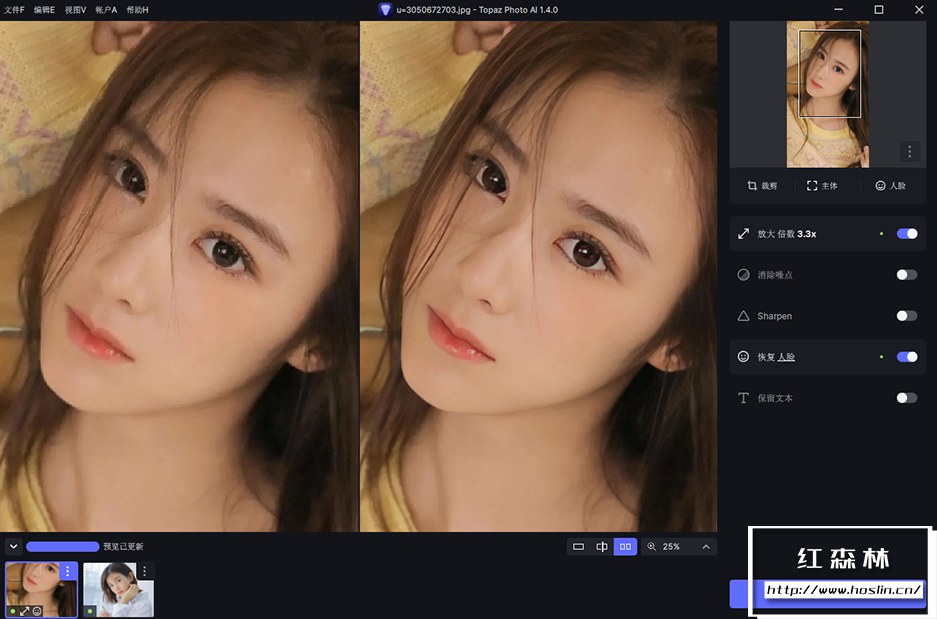This screenshot has width=937, height=619.
Task: Click the zoom magnifier icon
Action: 651,547
